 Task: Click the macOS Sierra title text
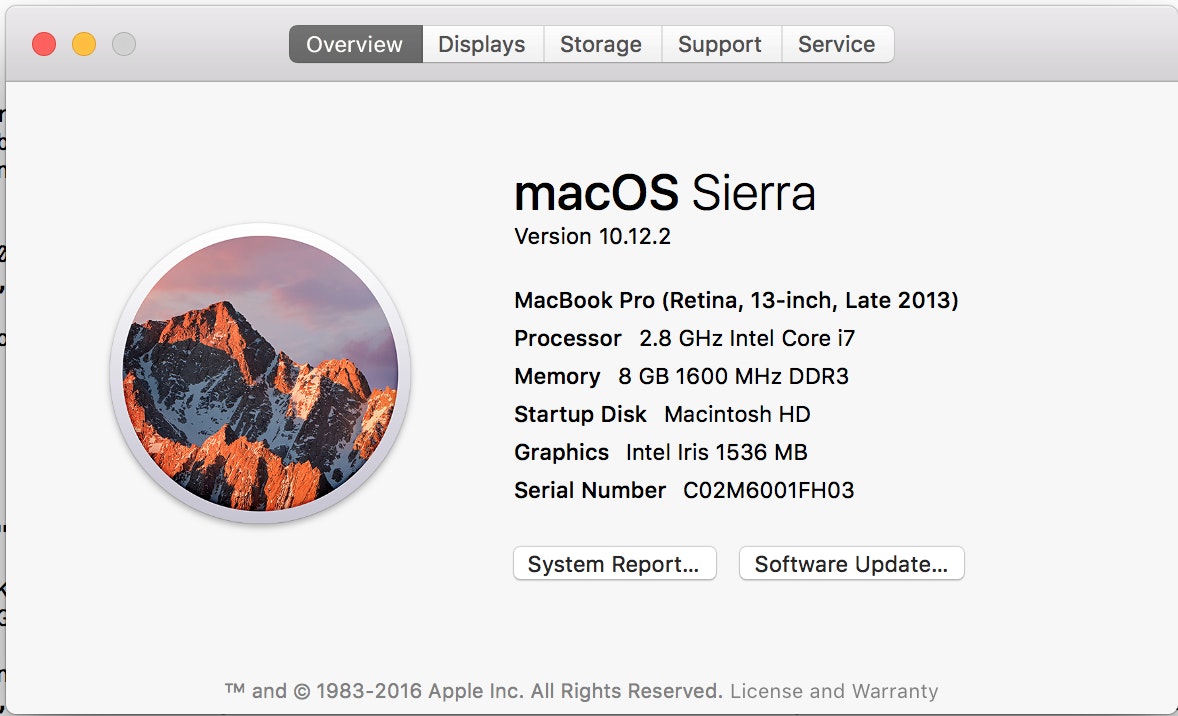click(x=664, y=193)
